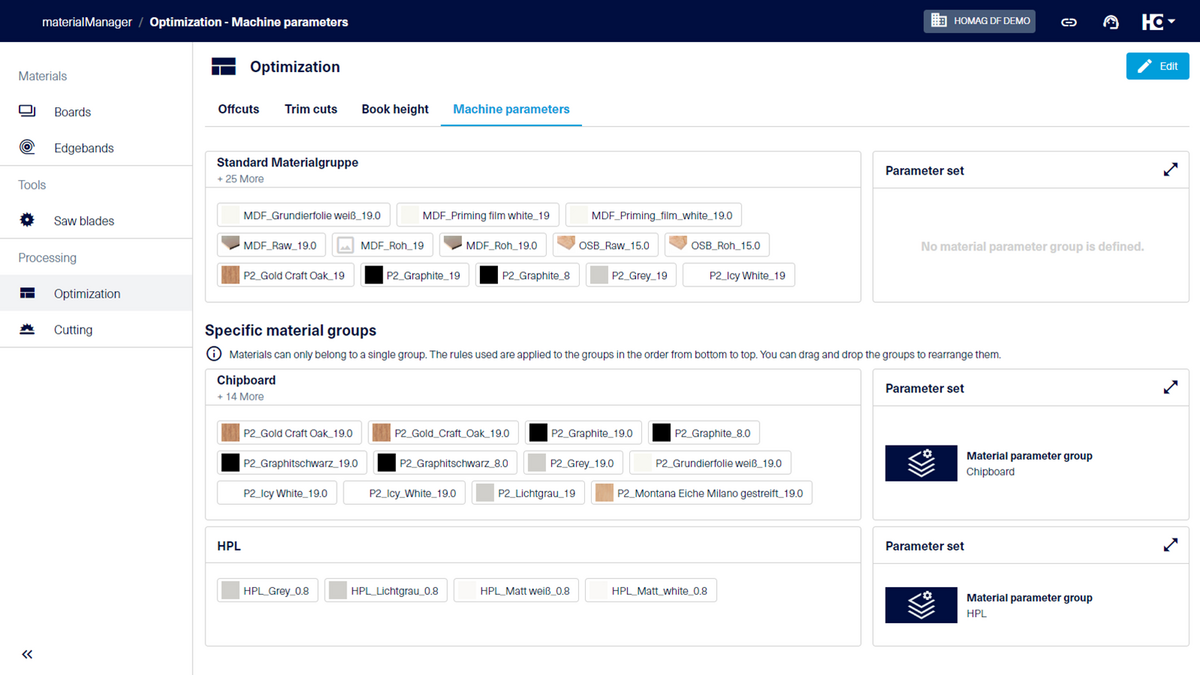This screenshot has height=675, width=1200.
Task: Select the P2_Graphite_19 black swatch chip
Action: coord(415,275)
